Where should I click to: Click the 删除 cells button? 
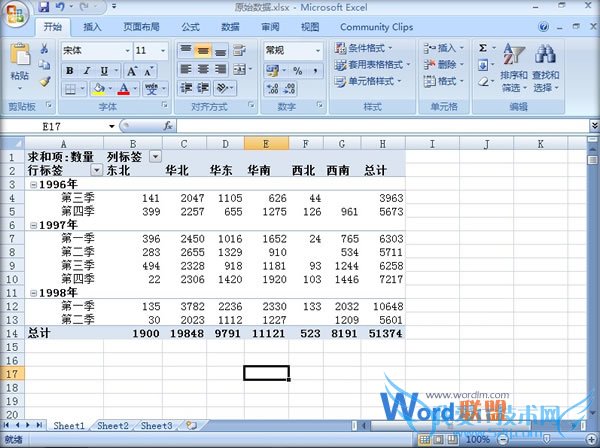click(x=444, y=65)
